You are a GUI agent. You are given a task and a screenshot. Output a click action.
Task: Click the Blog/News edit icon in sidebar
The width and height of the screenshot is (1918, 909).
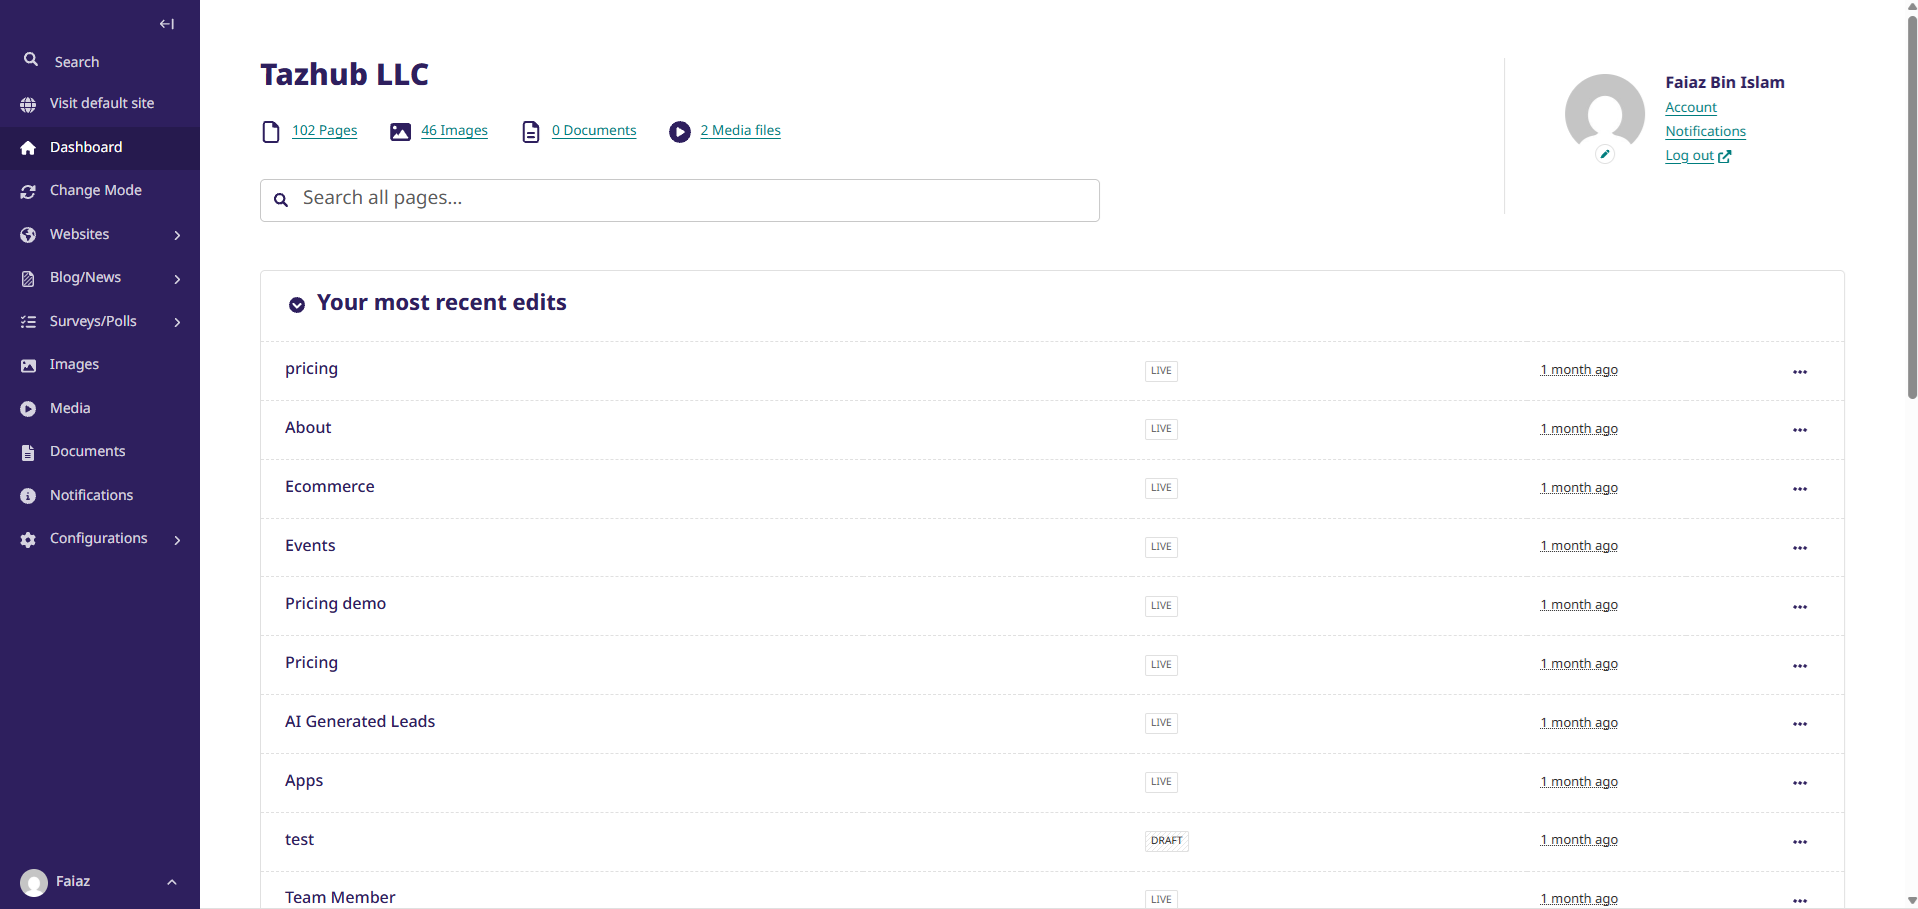(x=28, y=278)
